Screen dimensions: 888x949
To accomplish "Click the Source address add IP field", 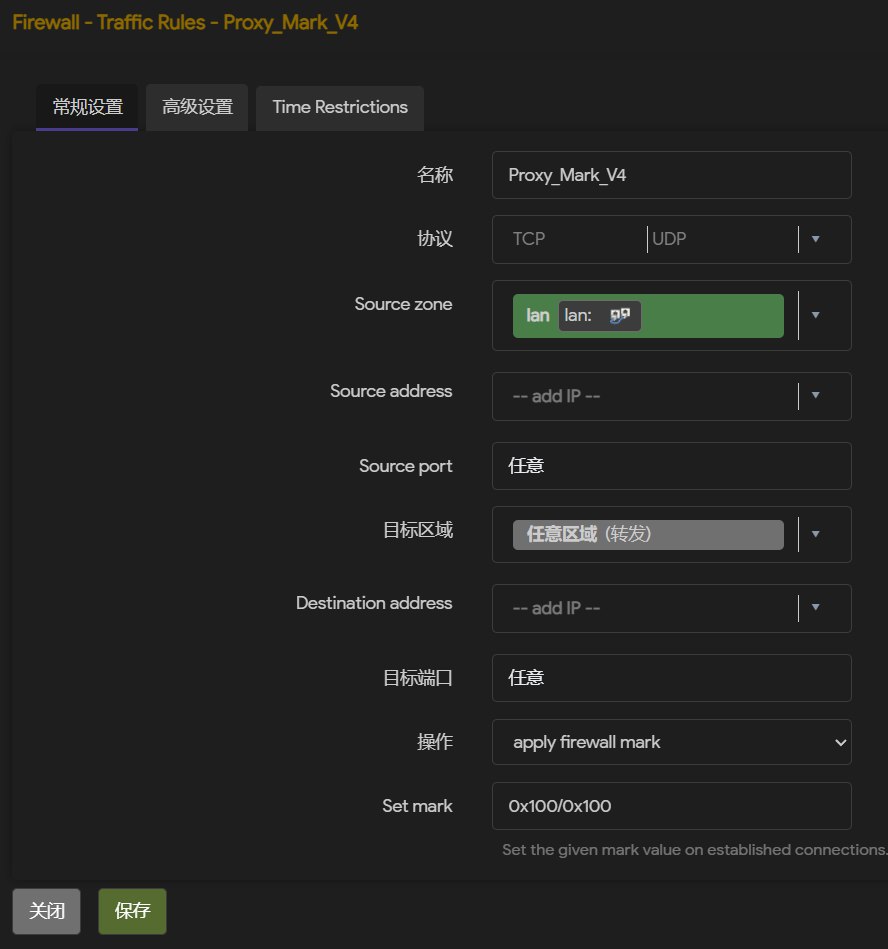I will 645,396.
